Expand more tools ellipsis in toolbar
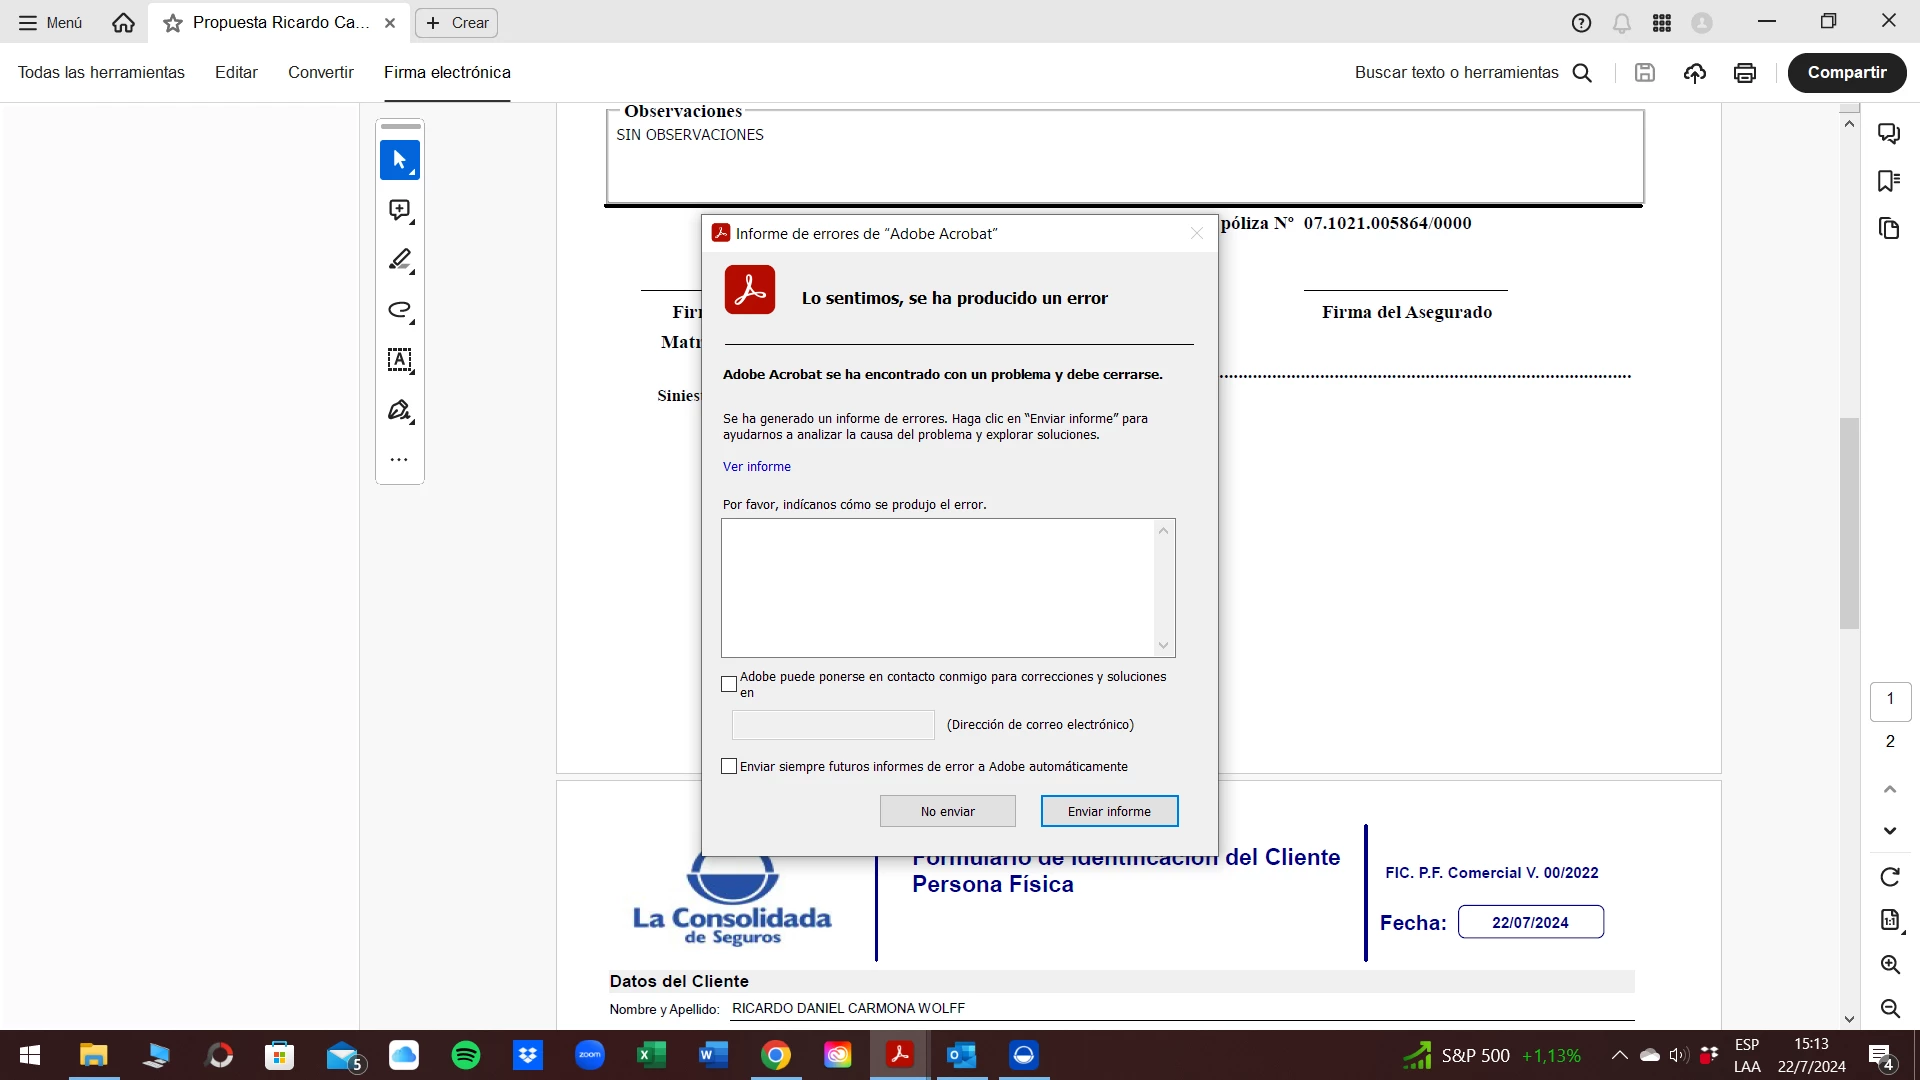The height and width of the screenshot is (1080, 1920). pos(399,460)
